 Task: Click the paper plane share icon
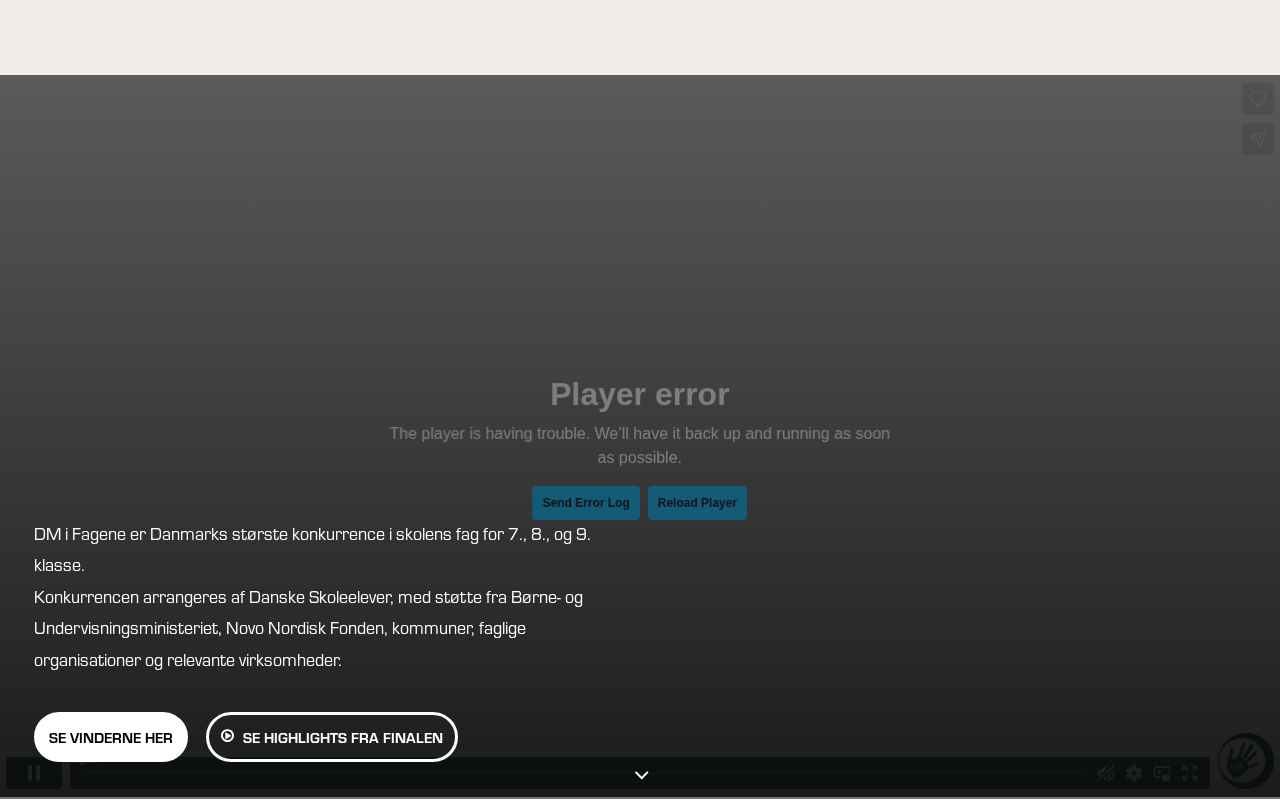pyautogui.click(x=1258, y=139)
